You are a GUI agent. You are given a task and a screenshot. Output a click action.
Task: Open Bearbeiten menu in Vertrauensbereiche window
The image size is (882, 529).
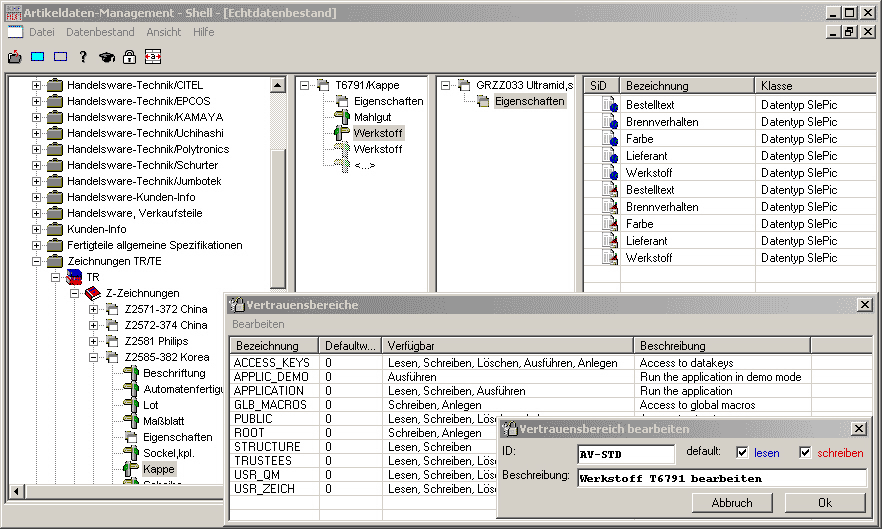tap(258, 324)
